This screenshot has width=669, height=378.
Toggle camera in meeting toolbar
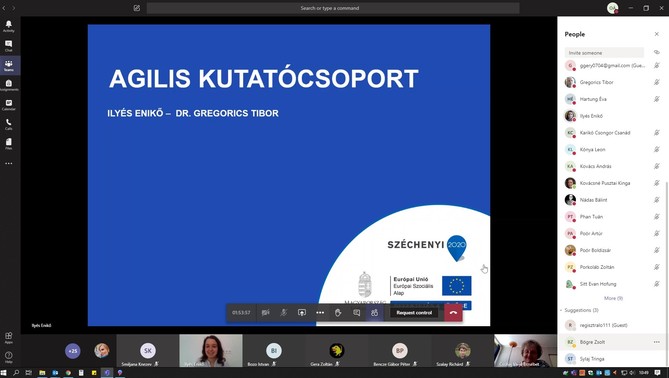point(265,313)
